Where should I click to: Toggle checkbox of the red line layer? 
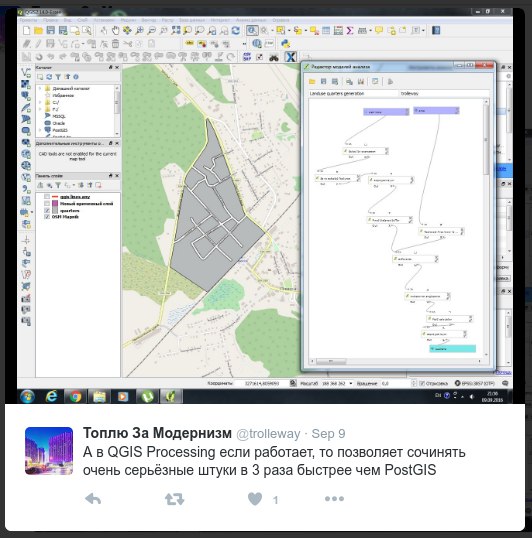[47, 197]
